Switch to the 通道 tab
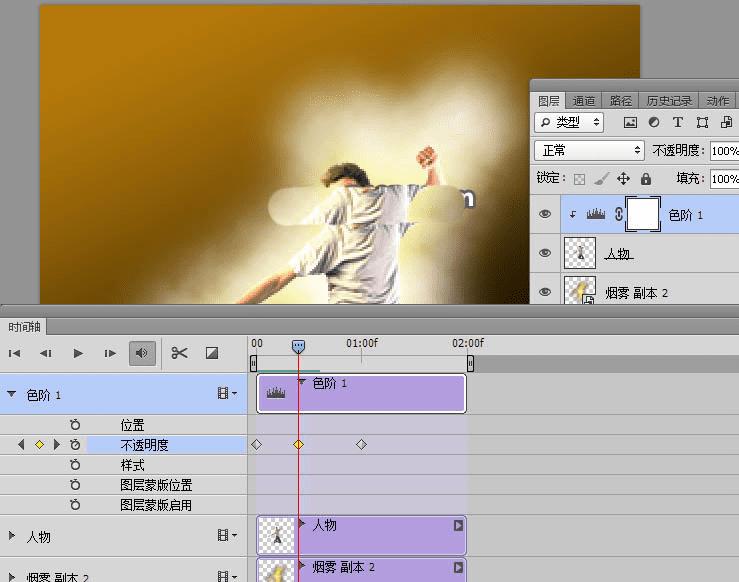739x582 pixels. click(x=583, y=101)
